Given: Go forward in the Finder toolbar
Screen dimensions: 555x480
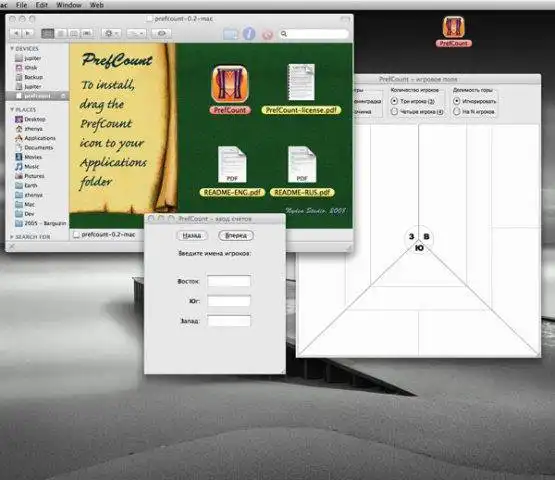Looking at the screenshot, I should [x=28, y=33].
